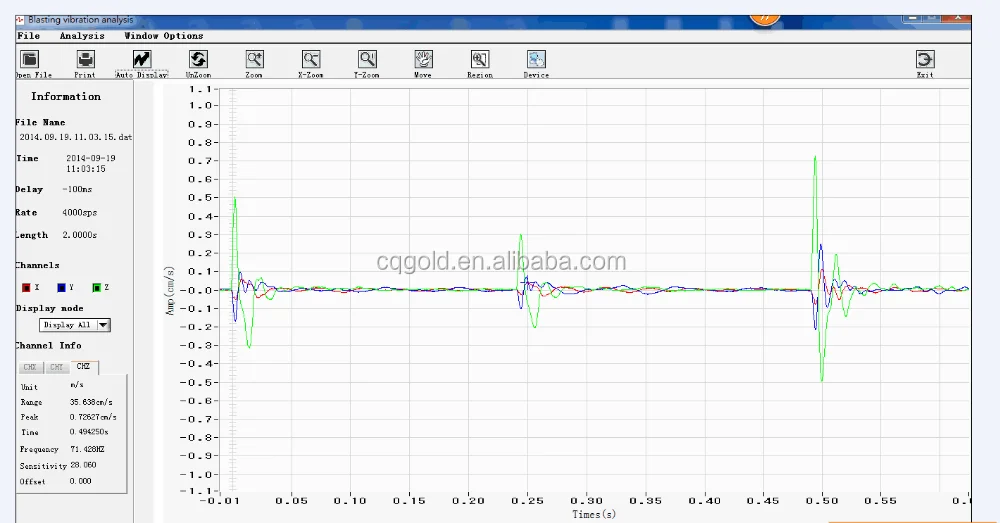Image resolution: width=1000 pixels, height=523 pixels.
Task: Click the Rate value 4000sps
Action: click(80, 213)
